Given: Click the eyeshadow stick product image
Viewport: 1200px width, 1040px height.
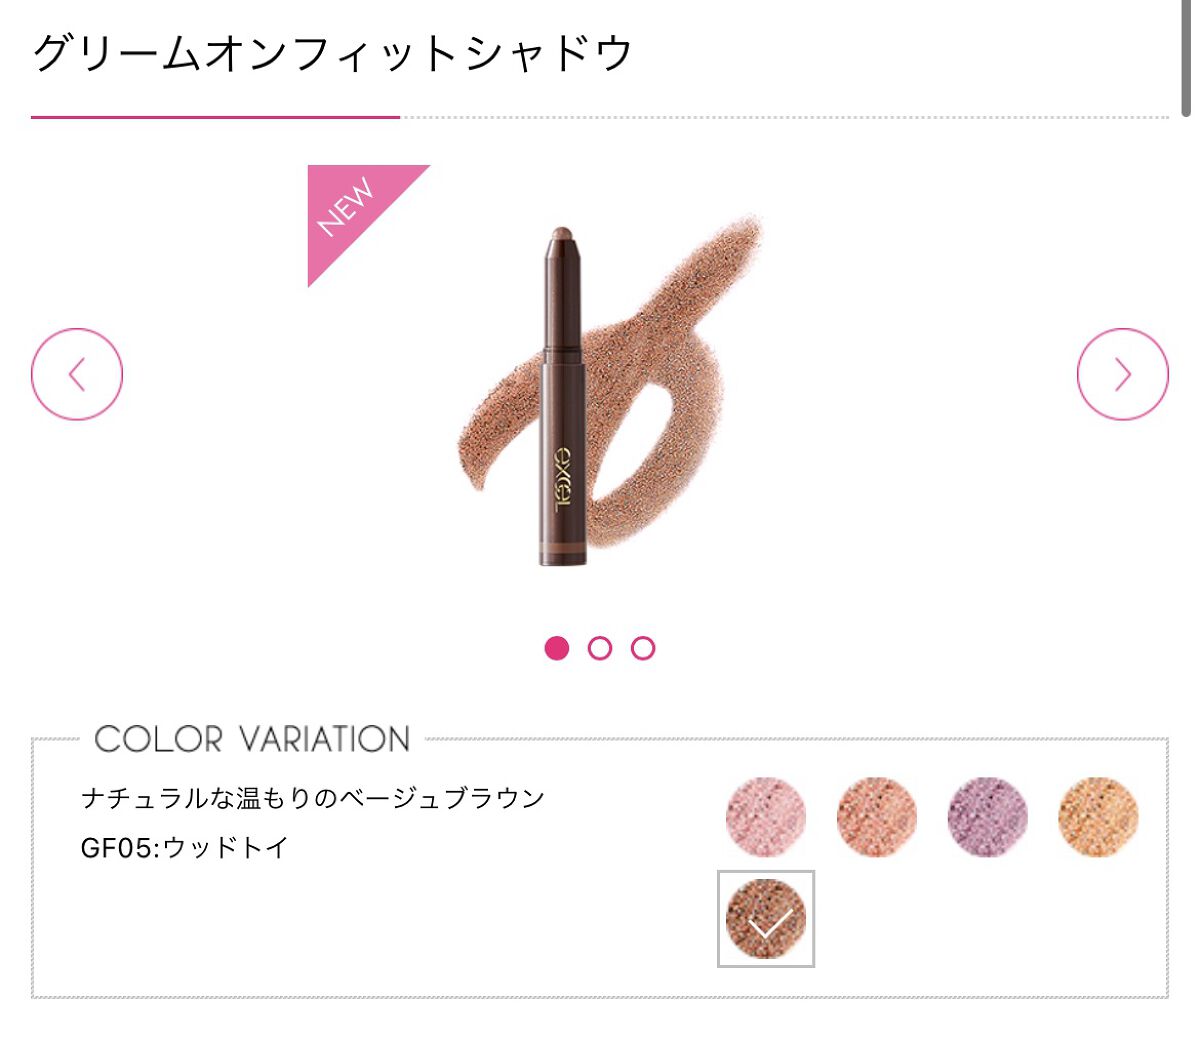Looking at the screenshot, I should [565, 397].
